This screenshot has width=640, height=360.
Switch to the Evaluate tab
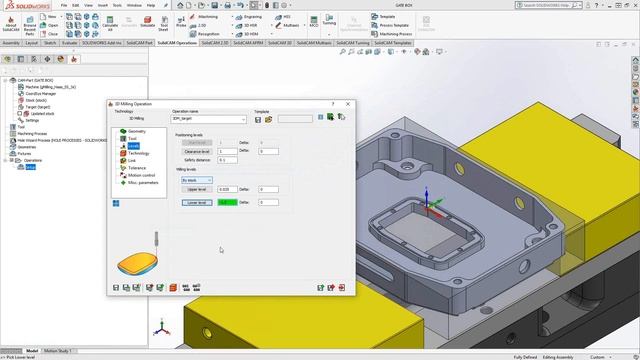click(x=69, y=43)
